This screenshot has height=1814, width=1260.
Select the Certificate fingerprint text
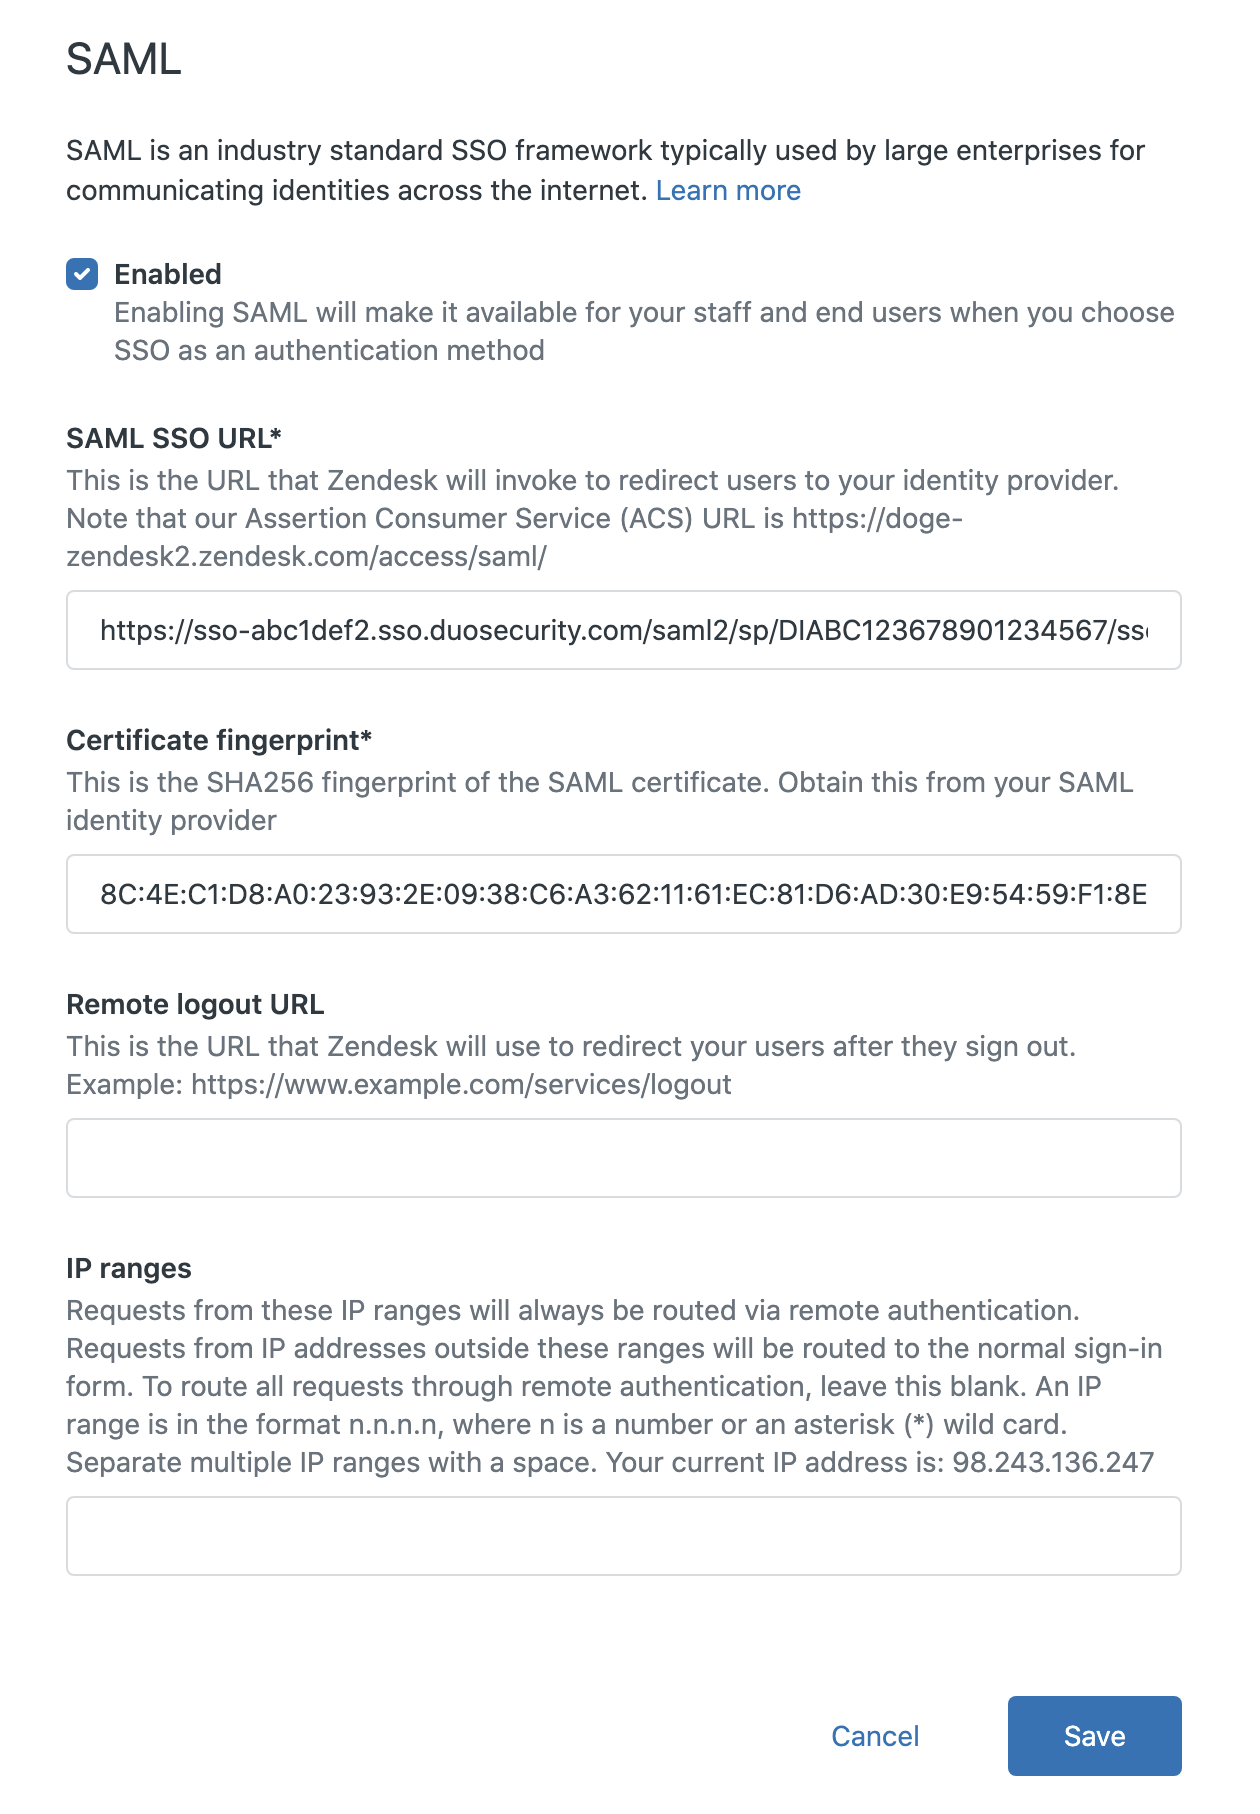tap(622, 894)
